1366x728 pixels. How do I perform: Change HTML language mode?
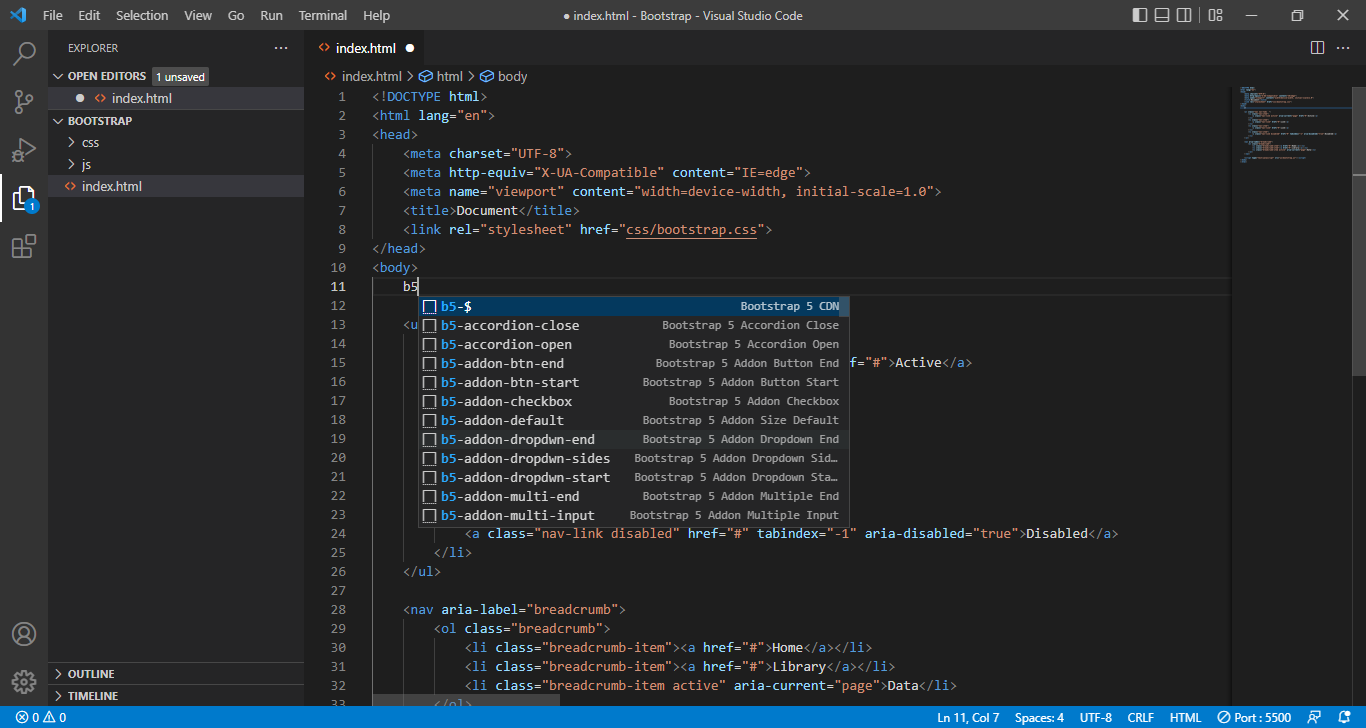[1185, 718]
